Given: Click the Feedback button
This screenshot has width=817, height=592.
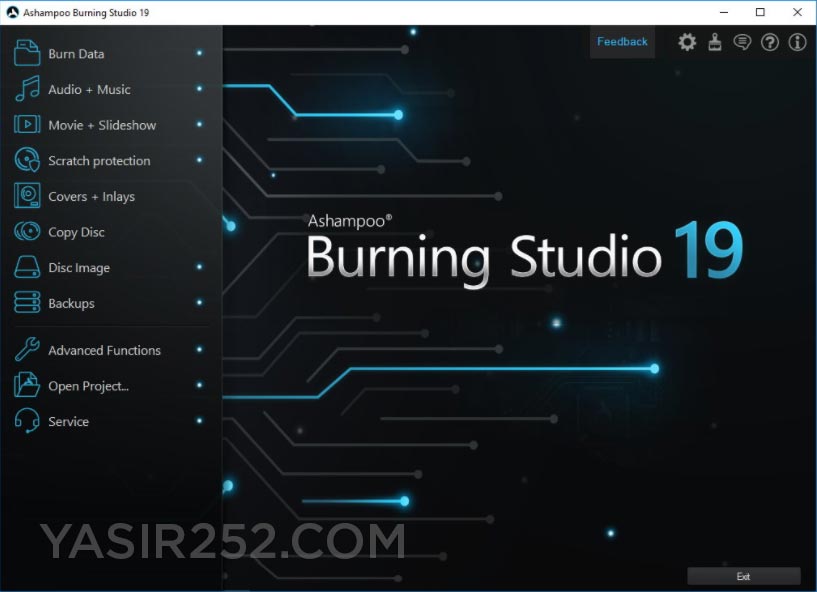Looking at the screenshot, I should point(622,42).
